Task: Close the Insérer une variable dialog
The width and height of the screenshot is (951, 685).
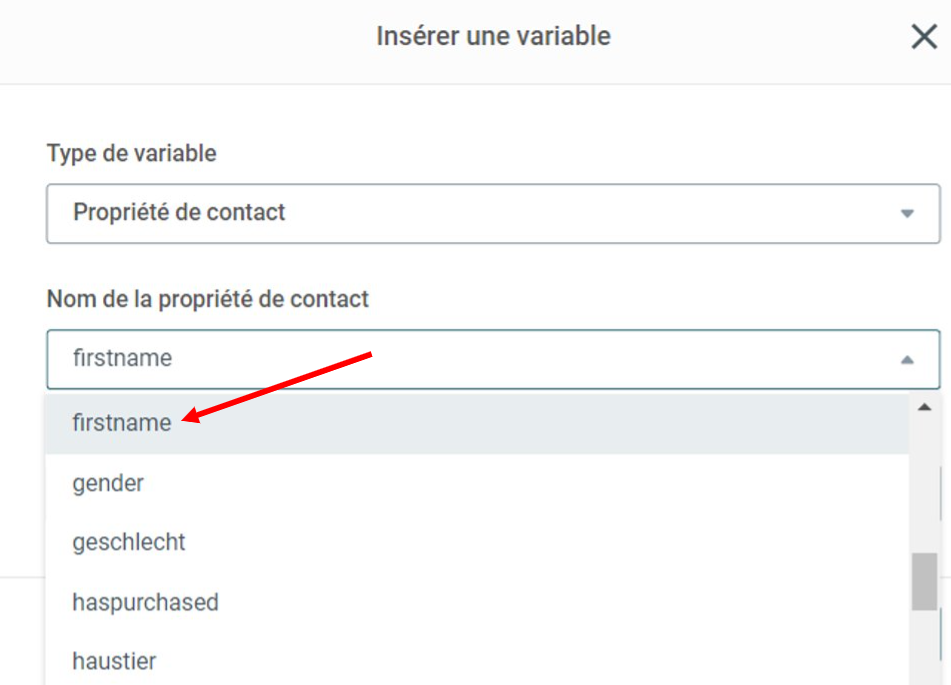Action: pos(924,37)
